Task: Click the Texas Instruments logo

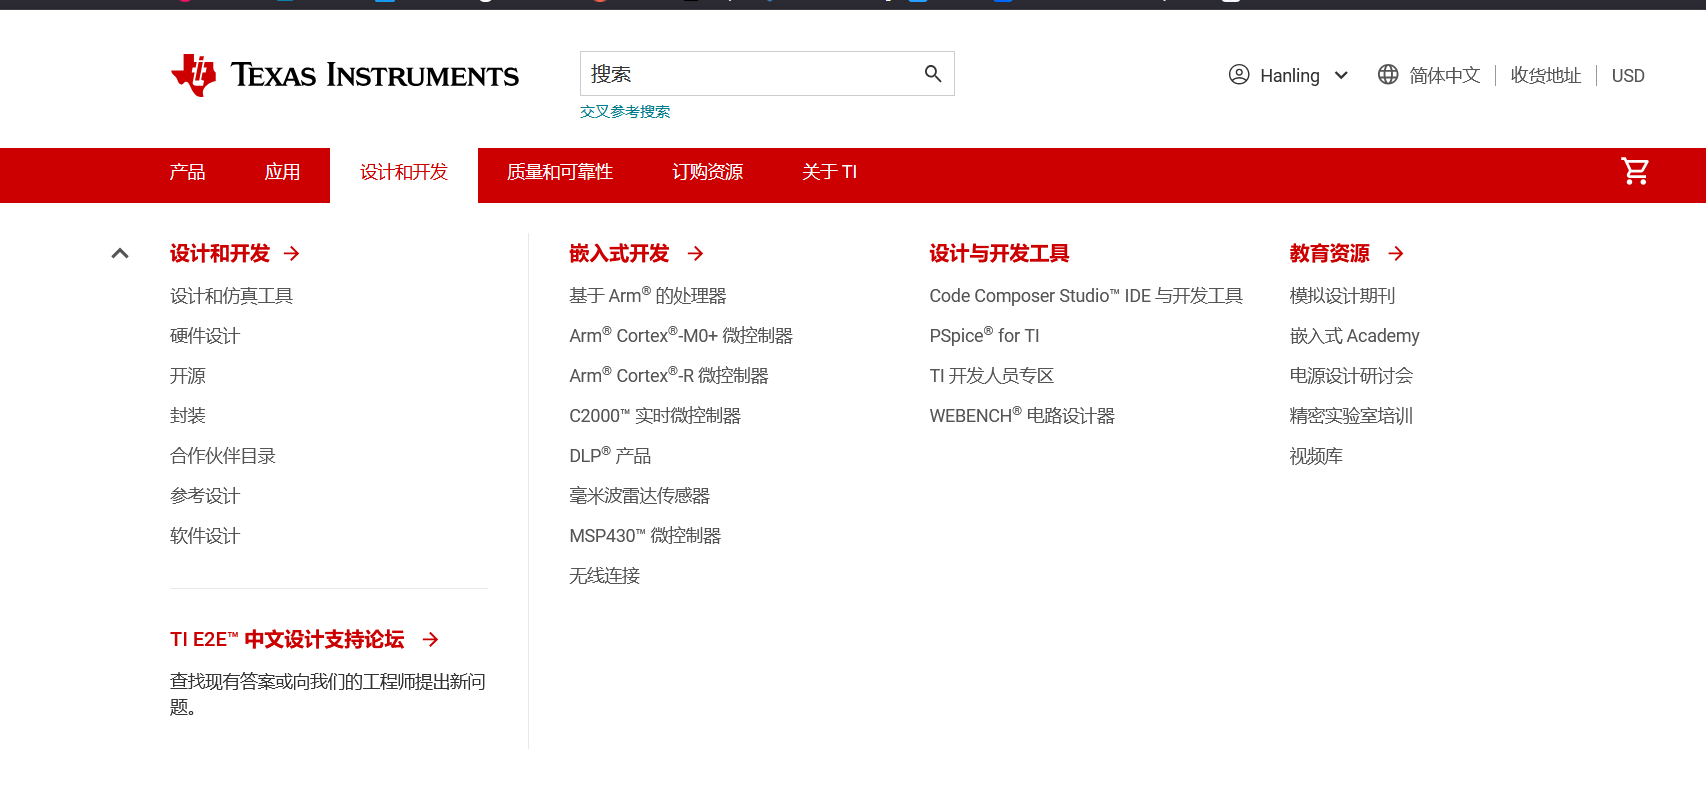Action: click(x=345, y=75)
